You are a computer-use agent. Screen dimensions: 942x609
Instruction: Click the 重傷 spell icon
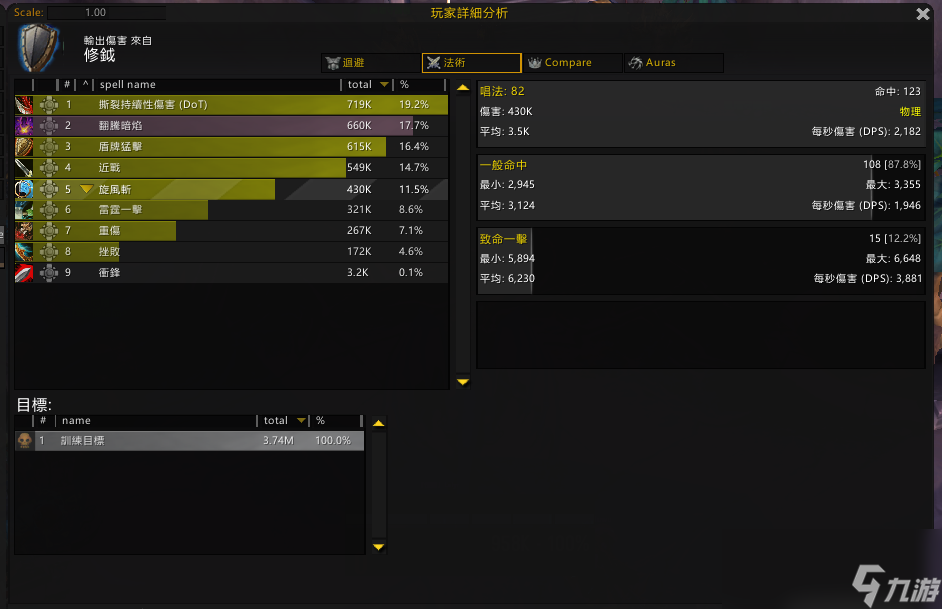tap(24, 231)
